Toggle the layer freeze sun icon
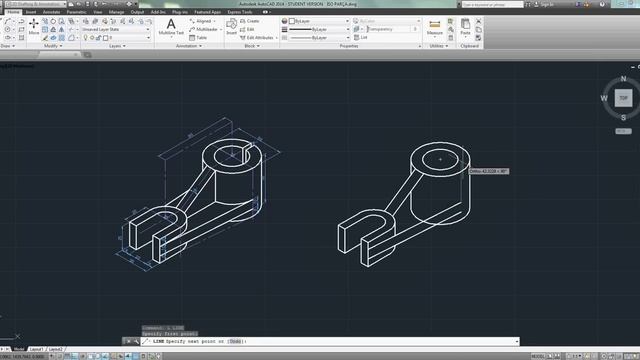The image size is (640, 360). (x=92, y=38)
